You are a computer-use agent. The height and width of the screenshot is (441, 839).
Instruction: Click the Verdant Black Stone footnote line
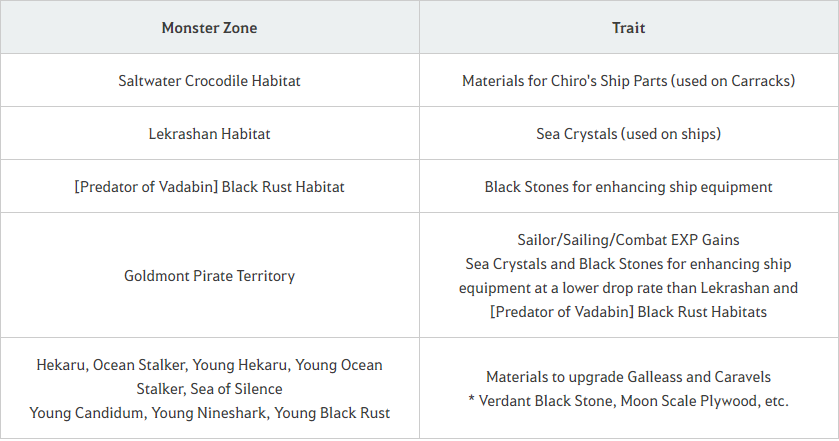tap(628, 401)
